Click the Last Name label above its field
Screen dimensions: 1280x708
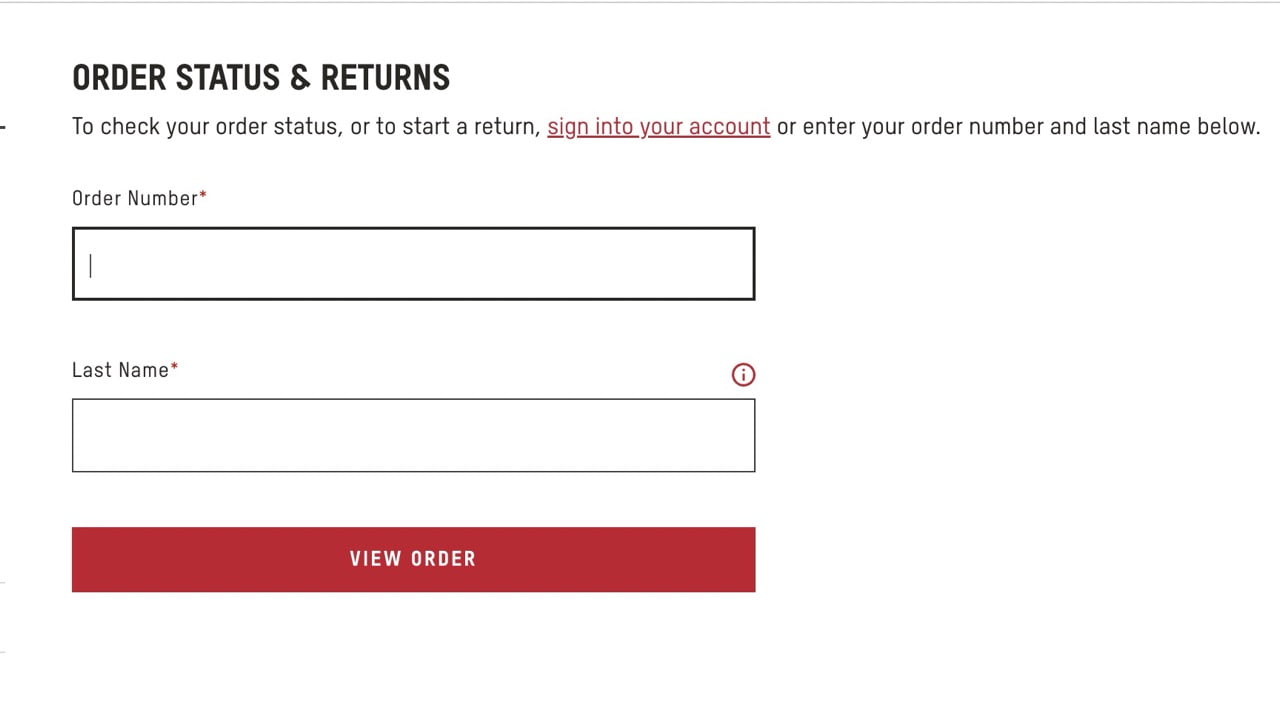(x=117, y=370)
